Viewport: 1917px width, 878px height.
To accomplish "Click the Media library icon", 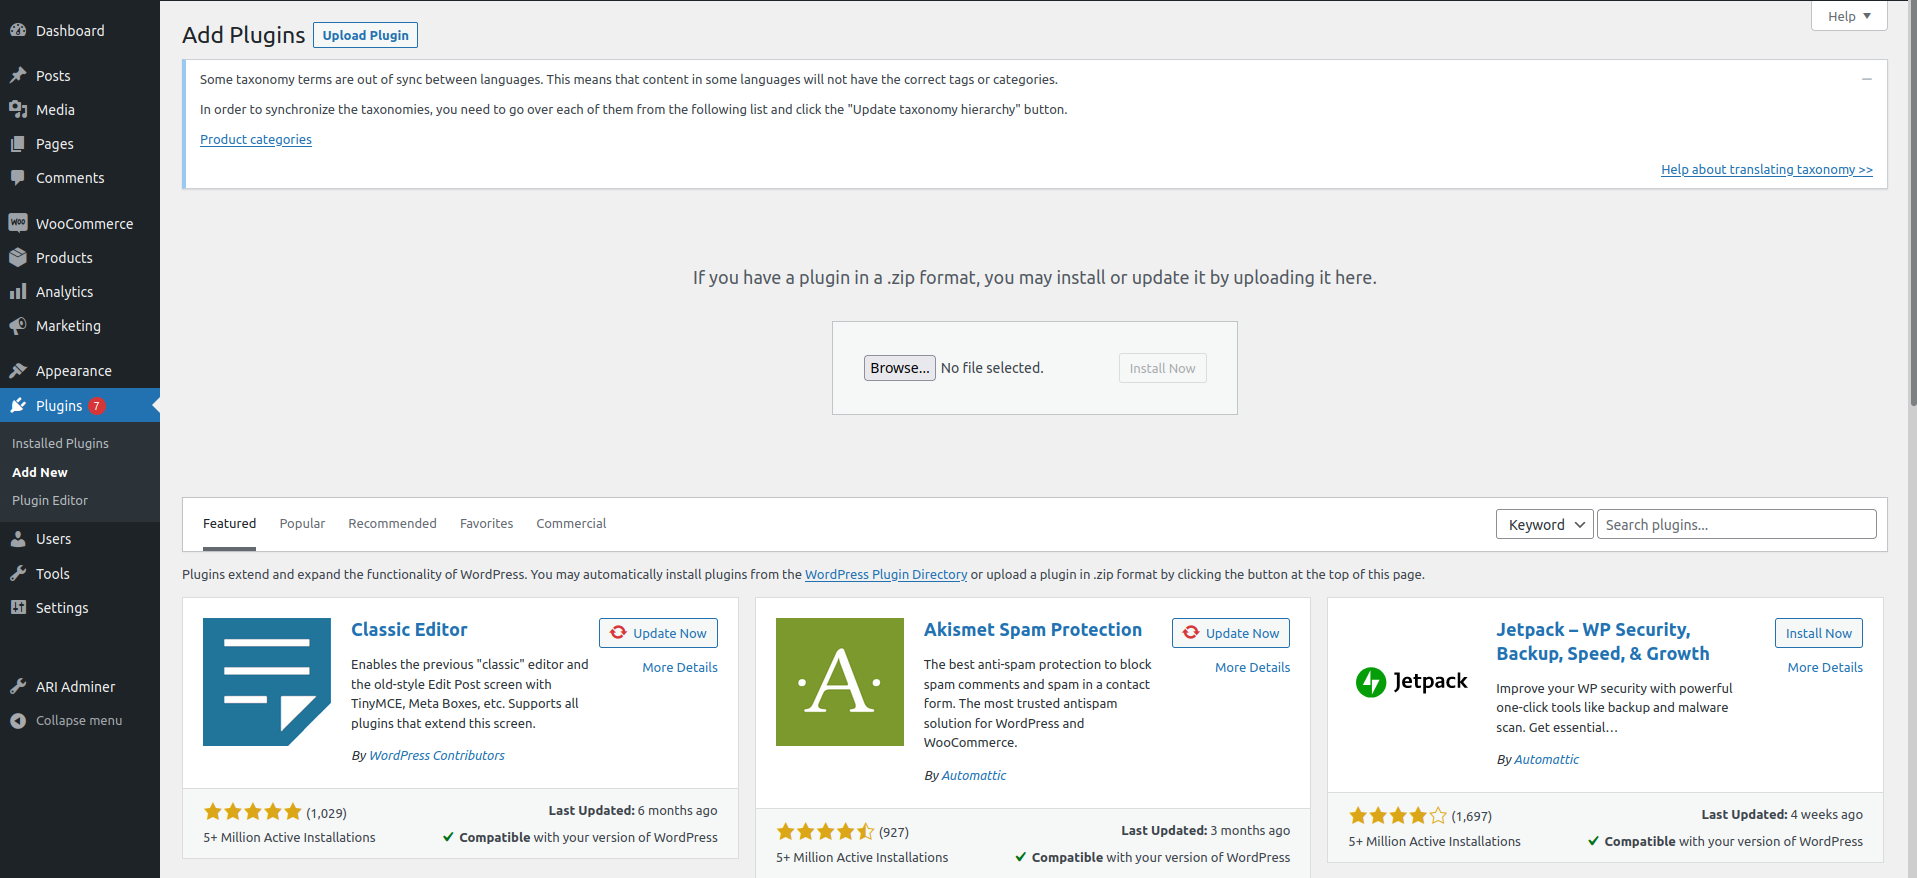I will tap(18, 110).
